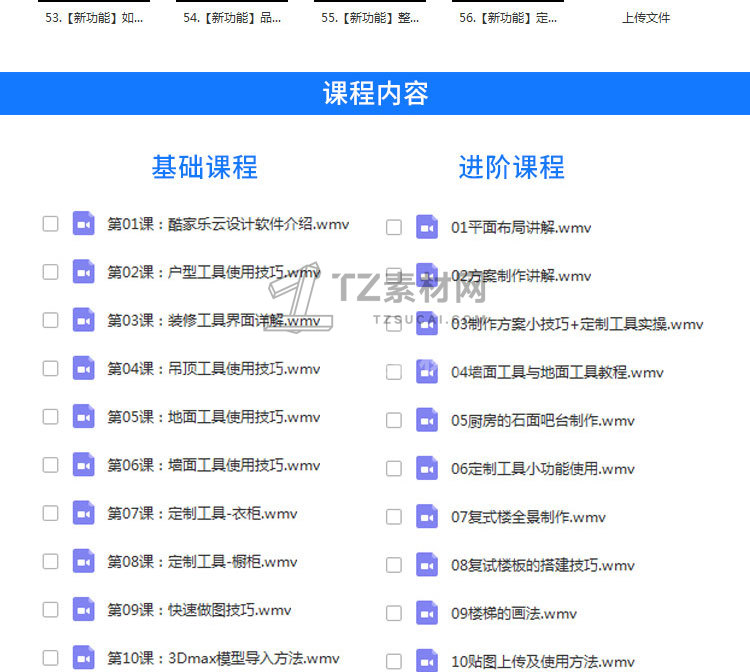Select file 第05课：地面工具使用技巧.wmv
This screenshot has height=672, width=750.
(214, 417)
